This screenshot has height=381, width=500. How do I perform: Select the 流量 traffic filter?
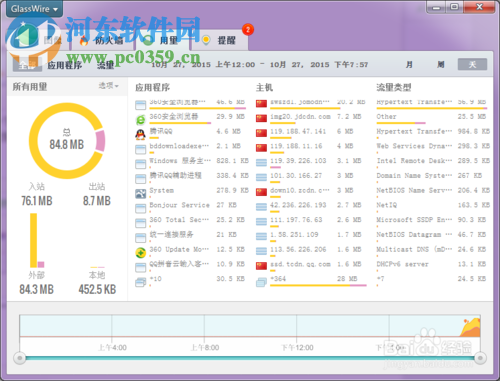105,65
